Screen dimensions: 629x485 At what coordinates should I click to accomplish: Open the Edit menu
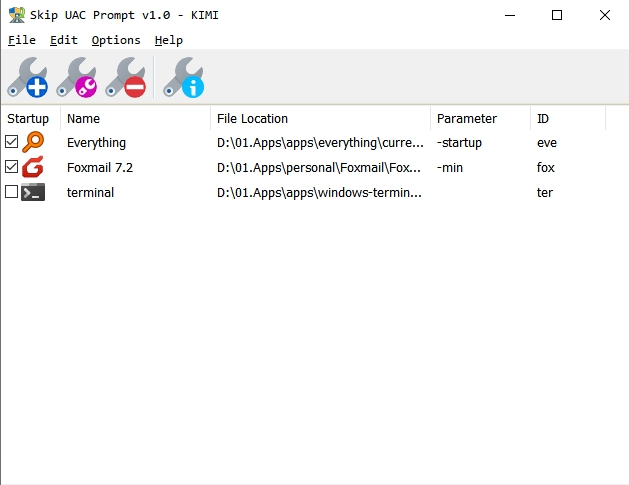63,40
